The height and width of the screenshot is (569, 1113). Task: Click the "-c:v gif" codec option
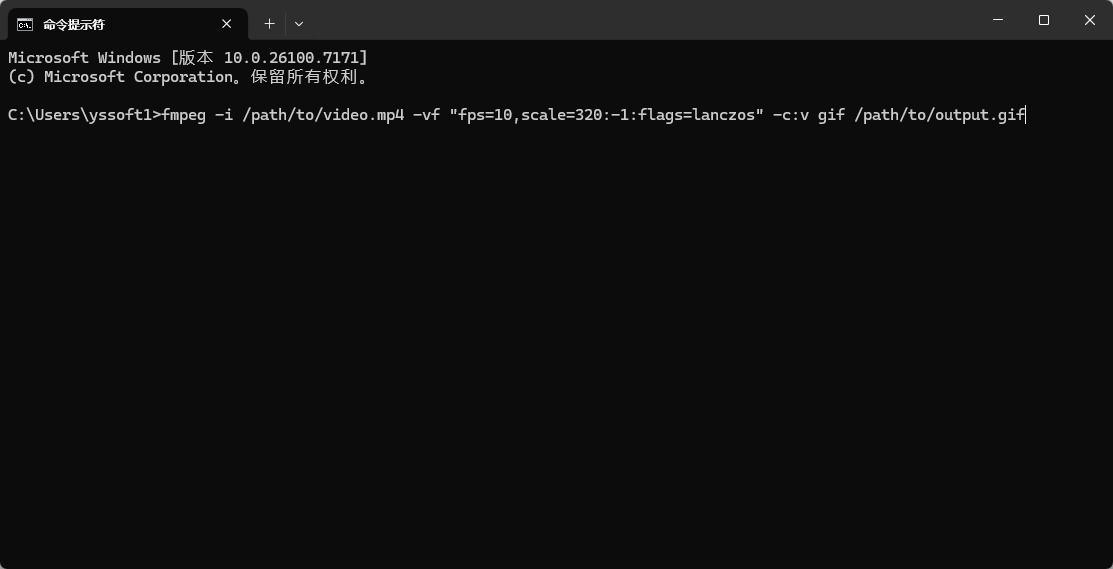pyautogui.click(x=808, y=115)
